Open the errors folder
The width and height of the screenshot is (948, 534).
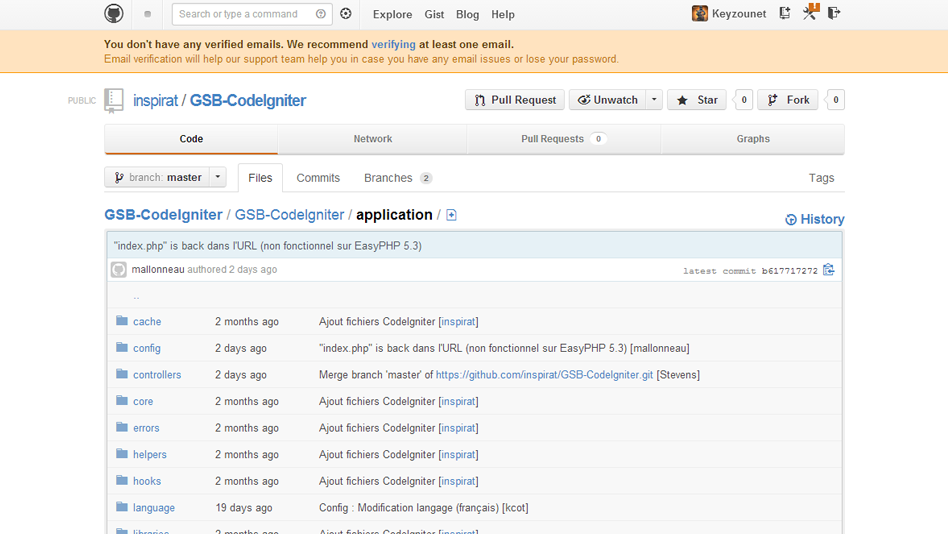coord(146,428)
